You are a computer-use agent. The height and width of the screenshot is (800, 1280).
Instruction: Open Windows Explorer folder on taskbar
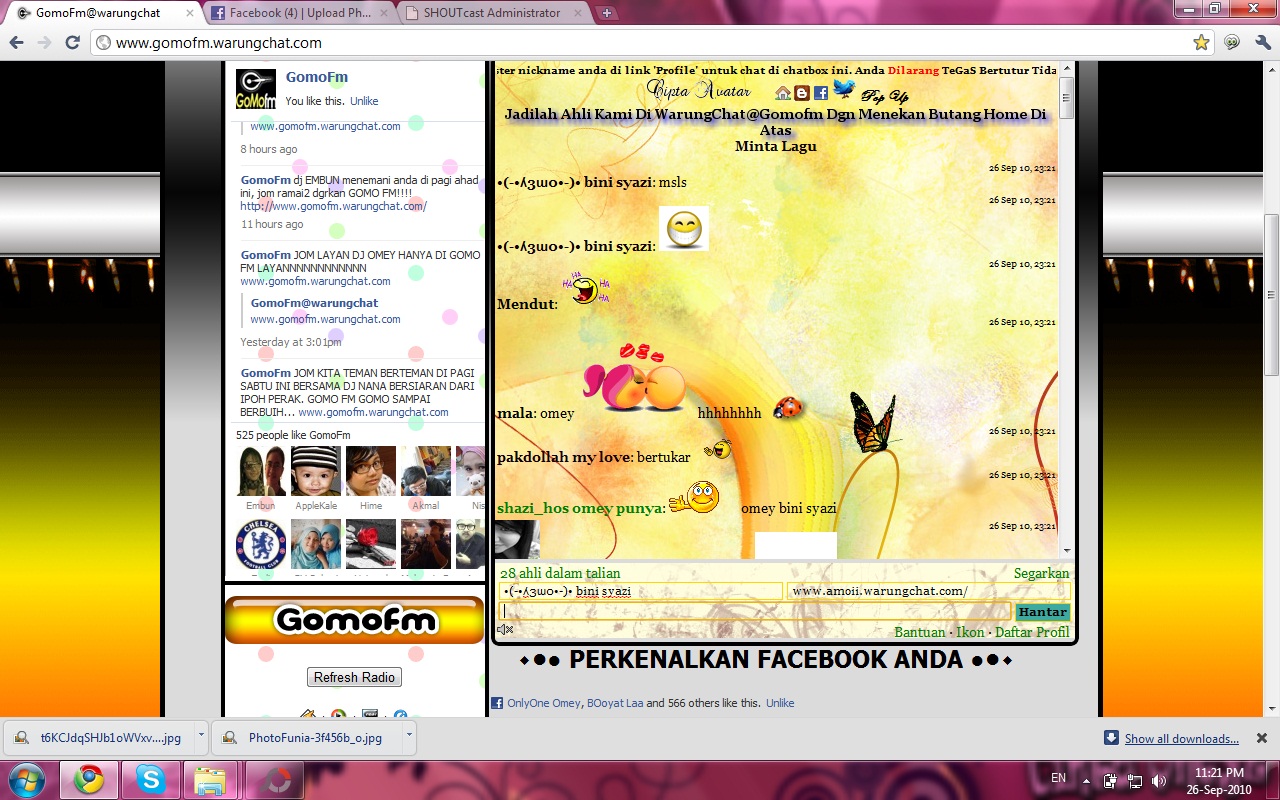[210, 779]
